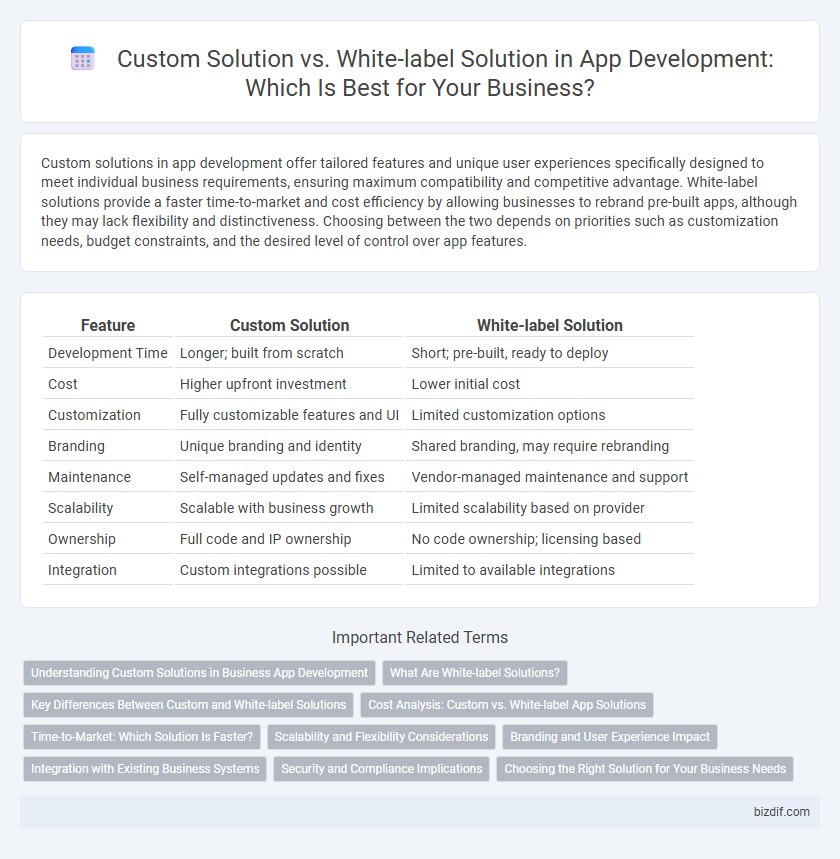840x859 pixels.
Task: Click the 'Scalability' row label
Action: pos(108,508)
